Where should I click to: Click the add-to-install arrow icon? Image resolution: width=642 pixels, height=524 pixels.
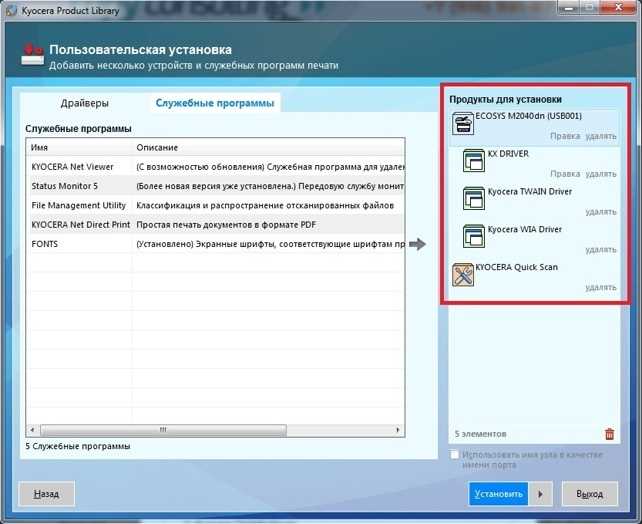coord(417,244)
